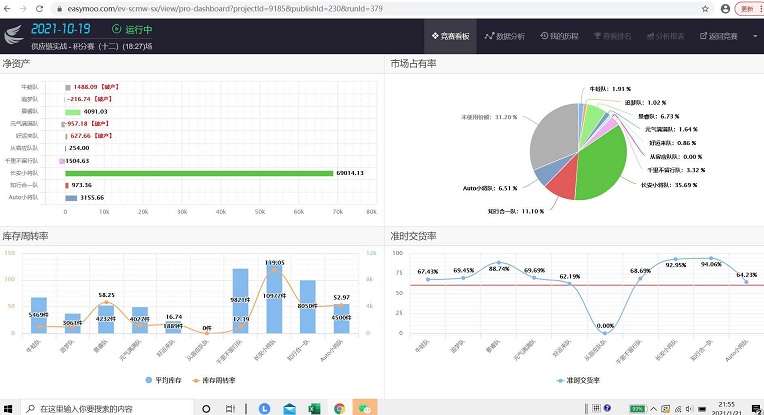
Task: Open Excel from the taskbar
Action: click(x=312, y=408)
